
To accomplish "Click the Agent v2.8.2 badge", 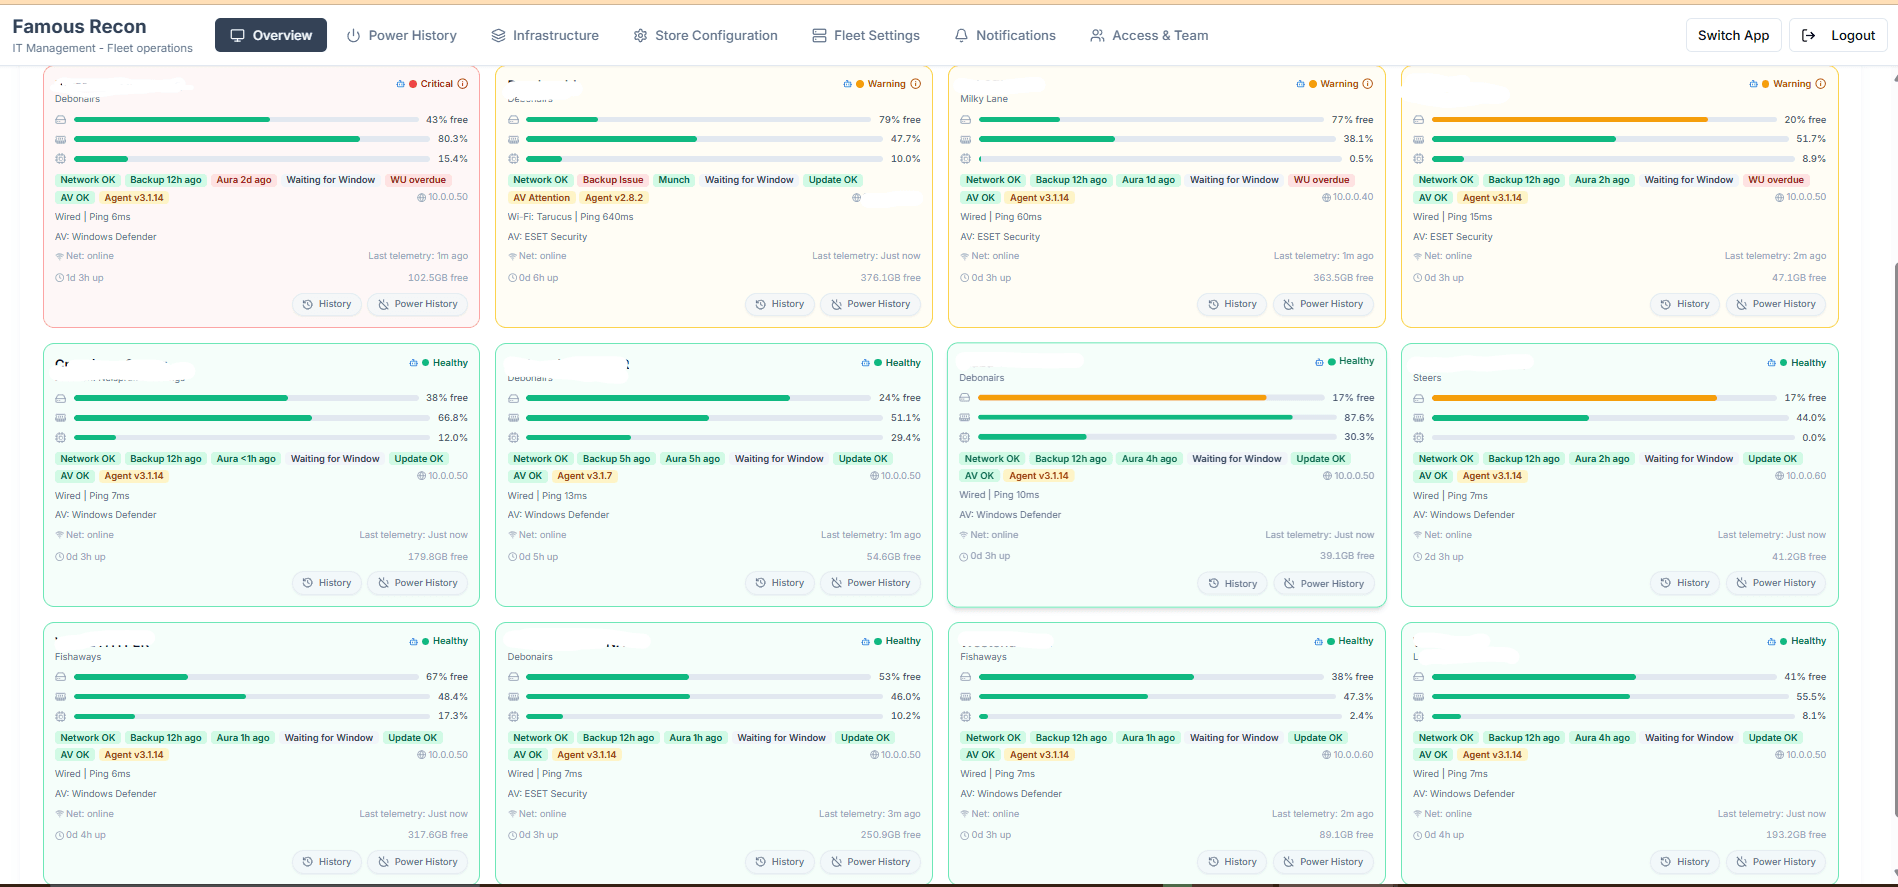I will click(614, 198).
